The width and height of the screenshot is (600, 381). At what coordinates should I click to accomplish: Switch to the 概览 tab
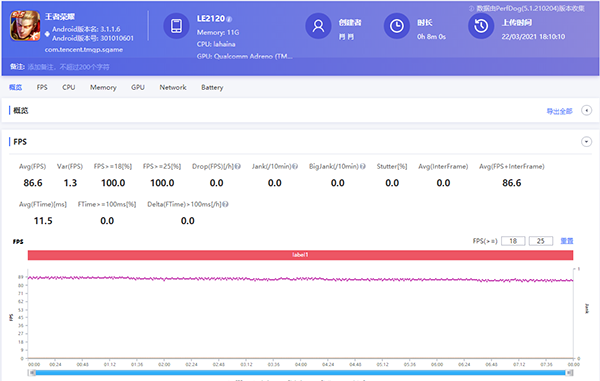(15, 87)
